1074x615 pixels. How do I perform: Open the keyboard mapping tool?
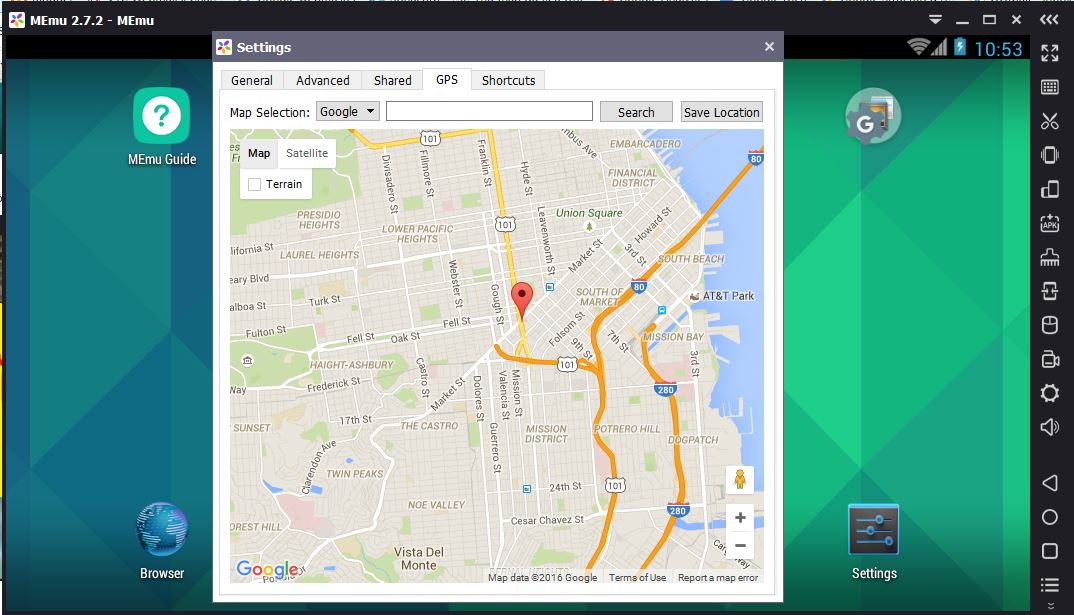(x=1049, y=87)
